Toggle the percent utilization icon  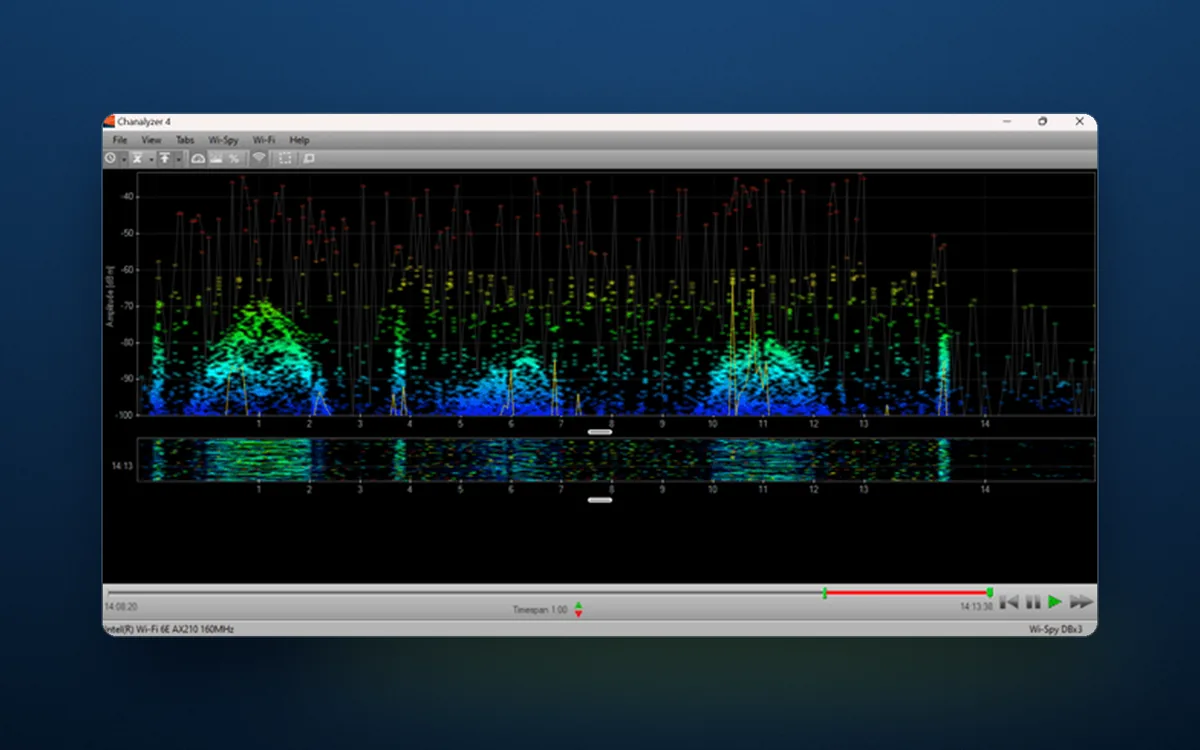[234, 158]
